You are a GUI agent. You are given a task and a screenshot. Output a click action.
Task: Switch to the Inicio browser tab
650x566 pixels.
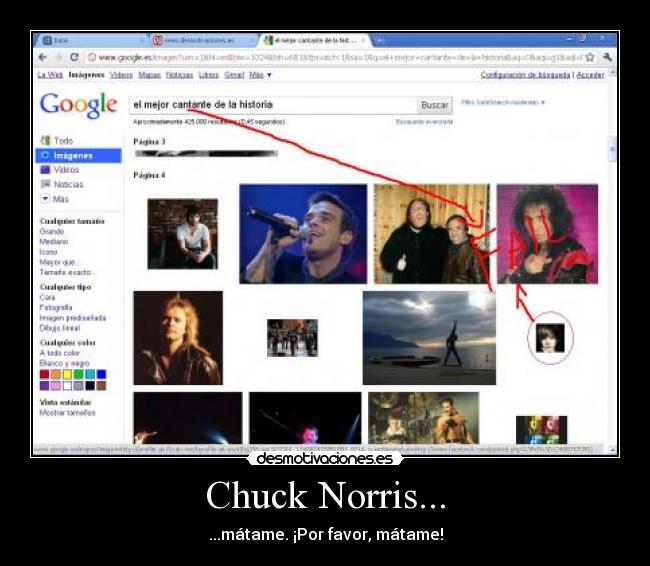[x=89, y=40]
